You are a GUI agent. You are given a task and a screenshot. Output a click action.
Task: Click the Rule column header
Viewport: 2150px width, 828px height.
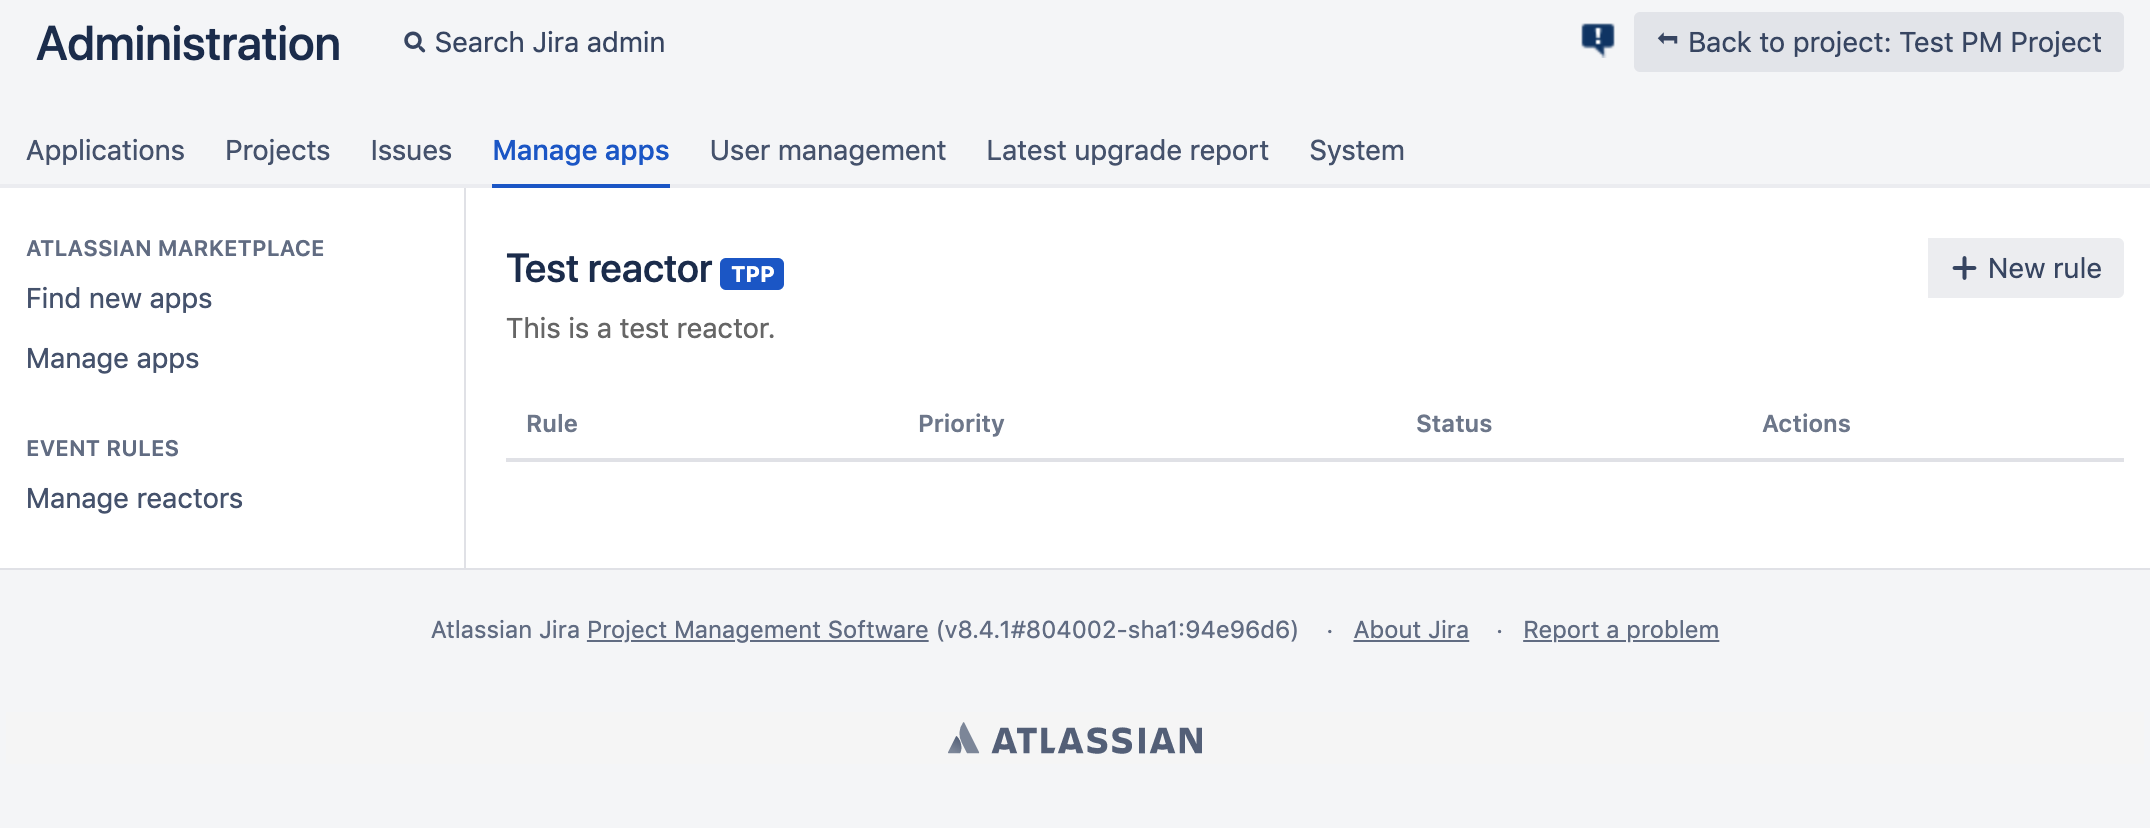pos(552,423)
